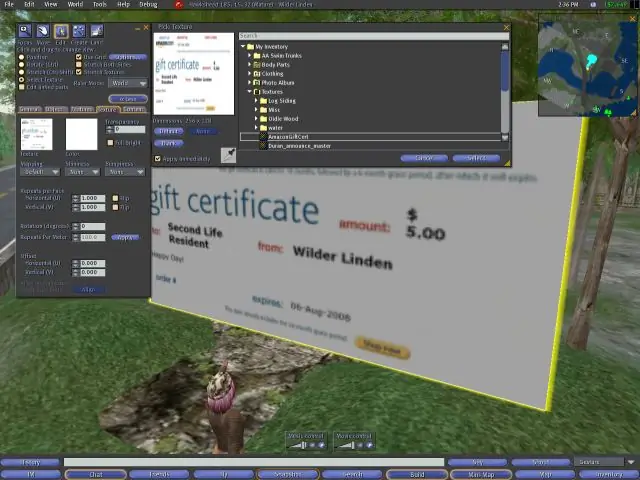Select the Land tool icon
The width and height of the screenshot is (640, 480).
pyautogui.click(x=97, y=31)
